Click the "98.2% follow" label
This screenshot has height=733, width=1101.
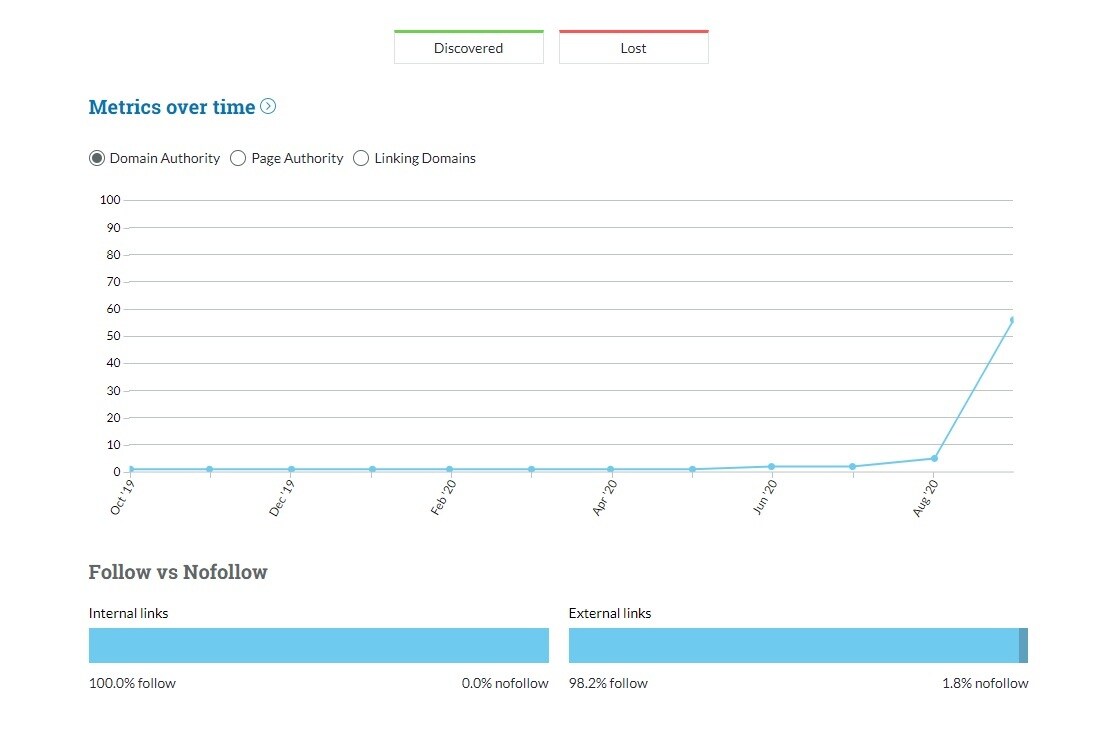[608, 683]
